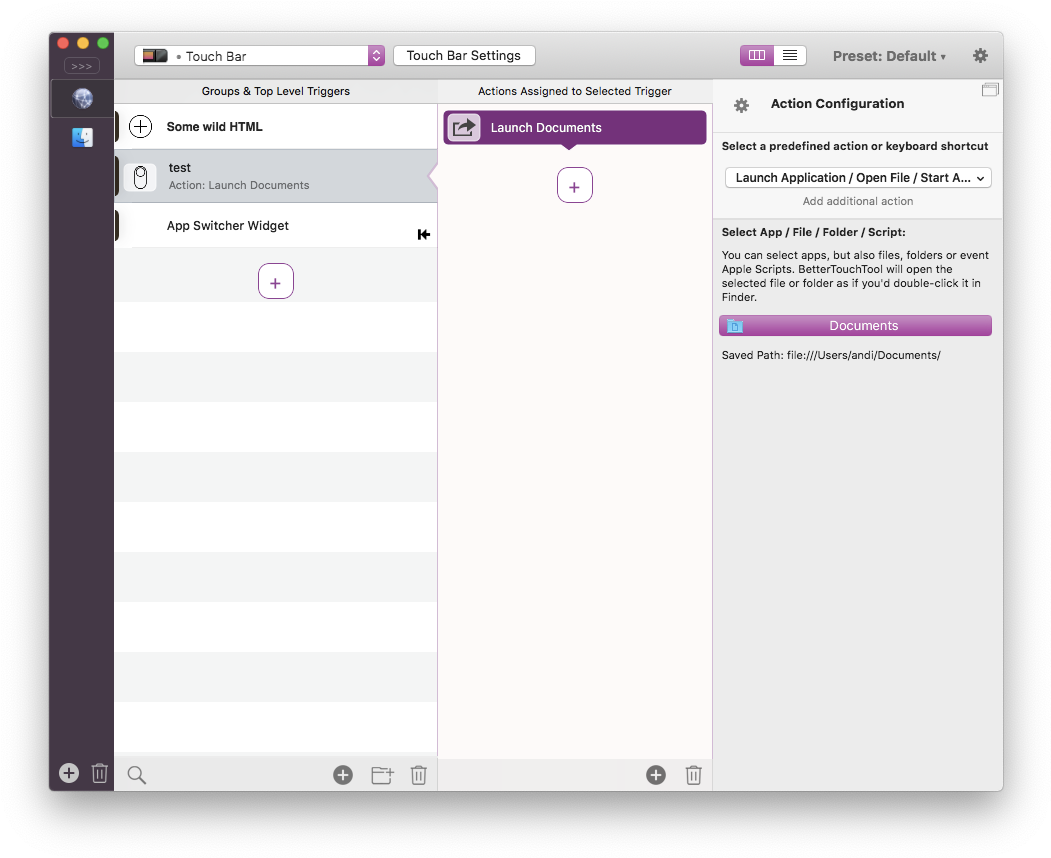
Task: Add a new app via sidebar plus icon
Action: (68, 773)
